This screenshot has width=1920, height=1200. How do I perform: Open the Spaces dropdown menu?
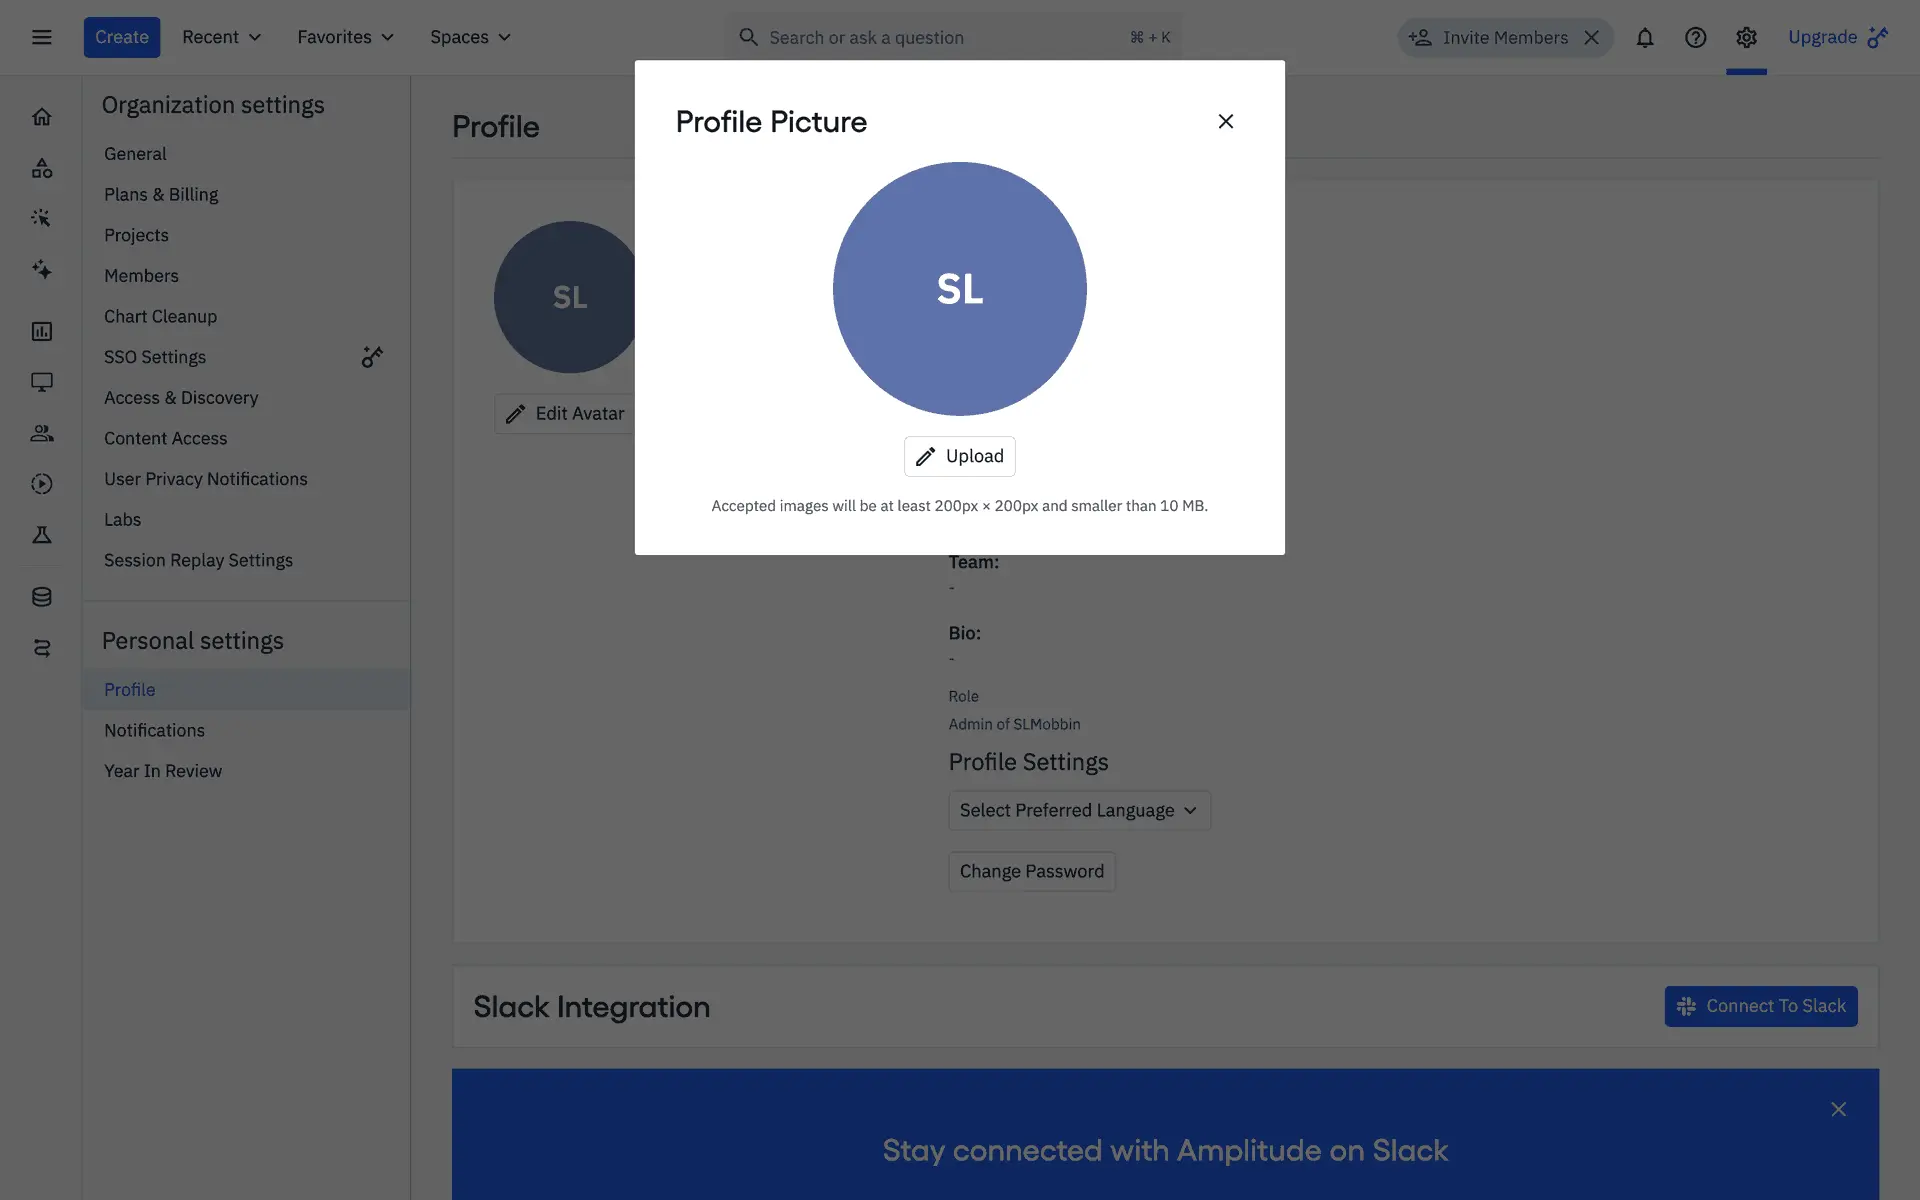tap(470, 38)
